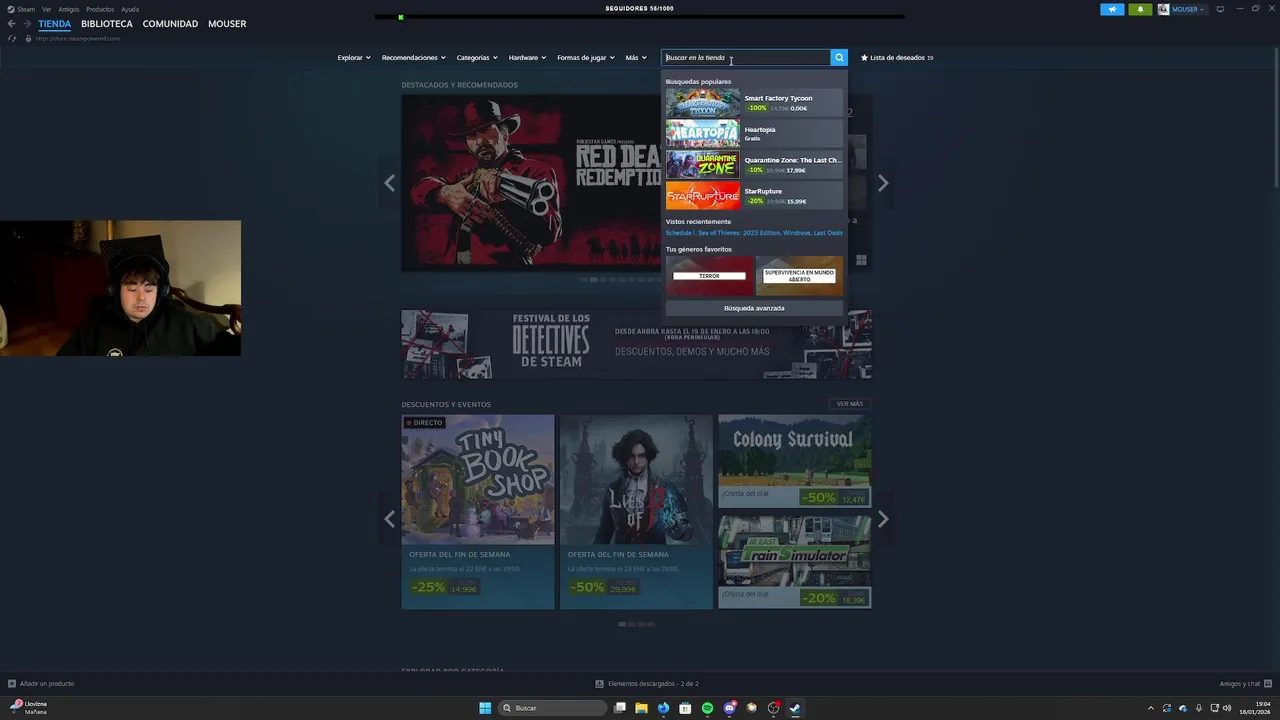The width and height of the screenshot is (1280, 720).
Task: Show previous featured game
Action: (389, 183)
